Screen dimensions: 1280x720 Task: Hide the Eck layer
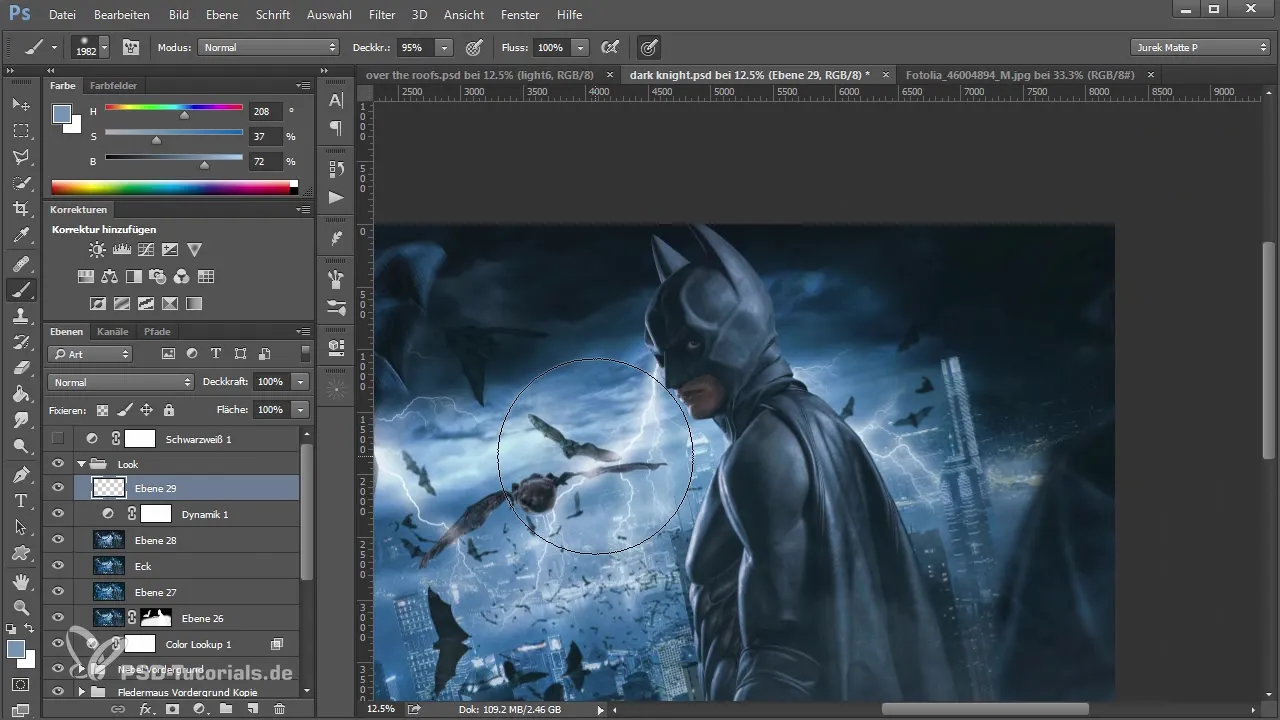point(58,566)
